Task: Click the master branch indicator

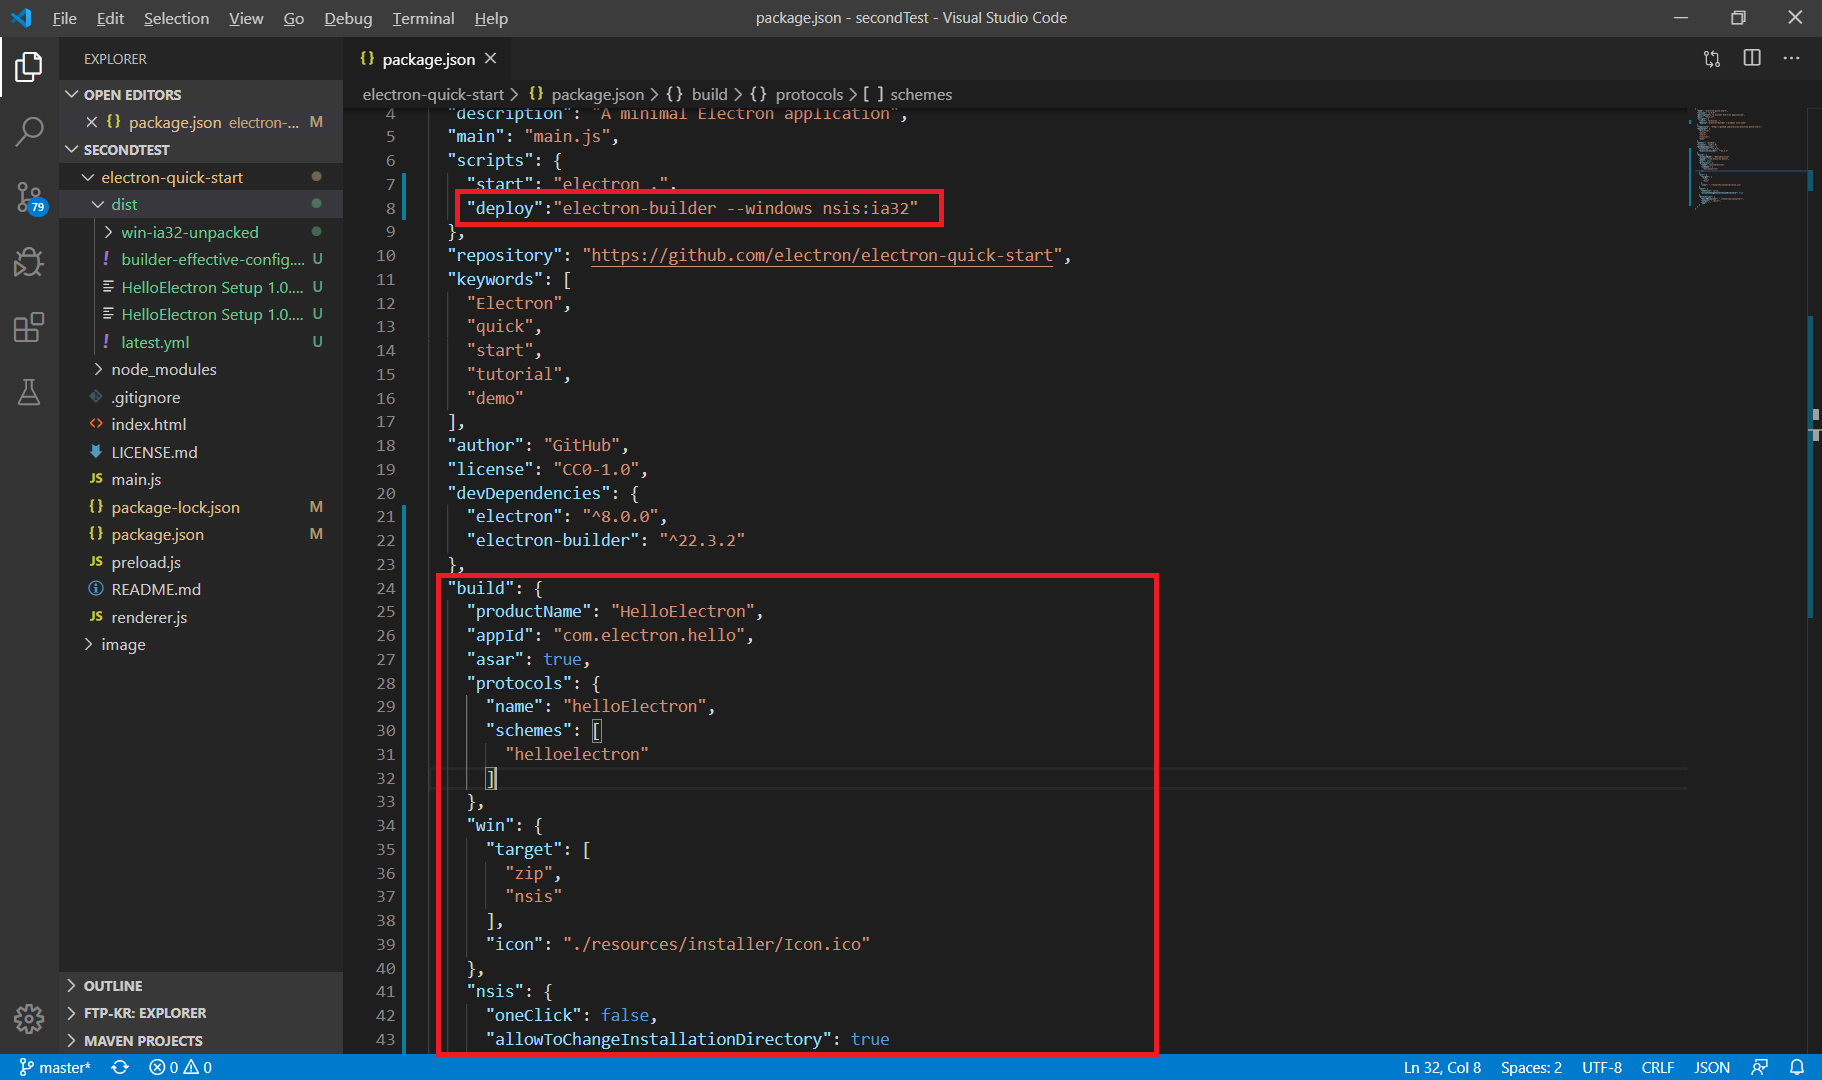Action: pyautogui.click(x=55, y=1067)
